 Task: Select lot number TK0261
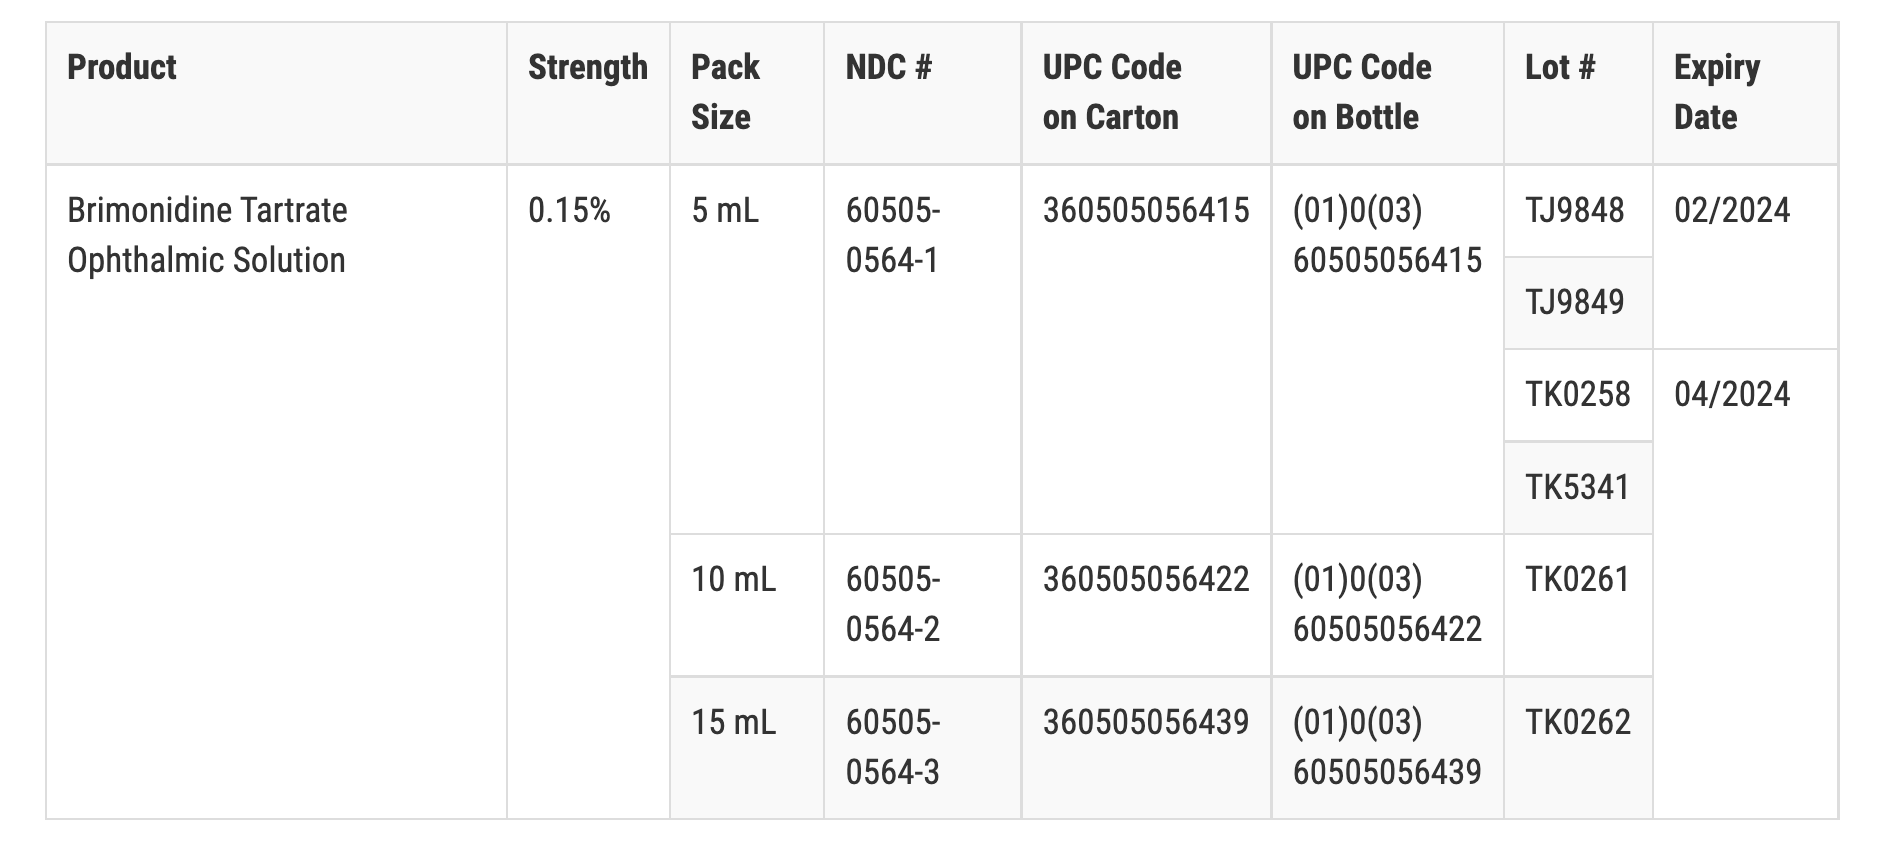(1577, 579)
